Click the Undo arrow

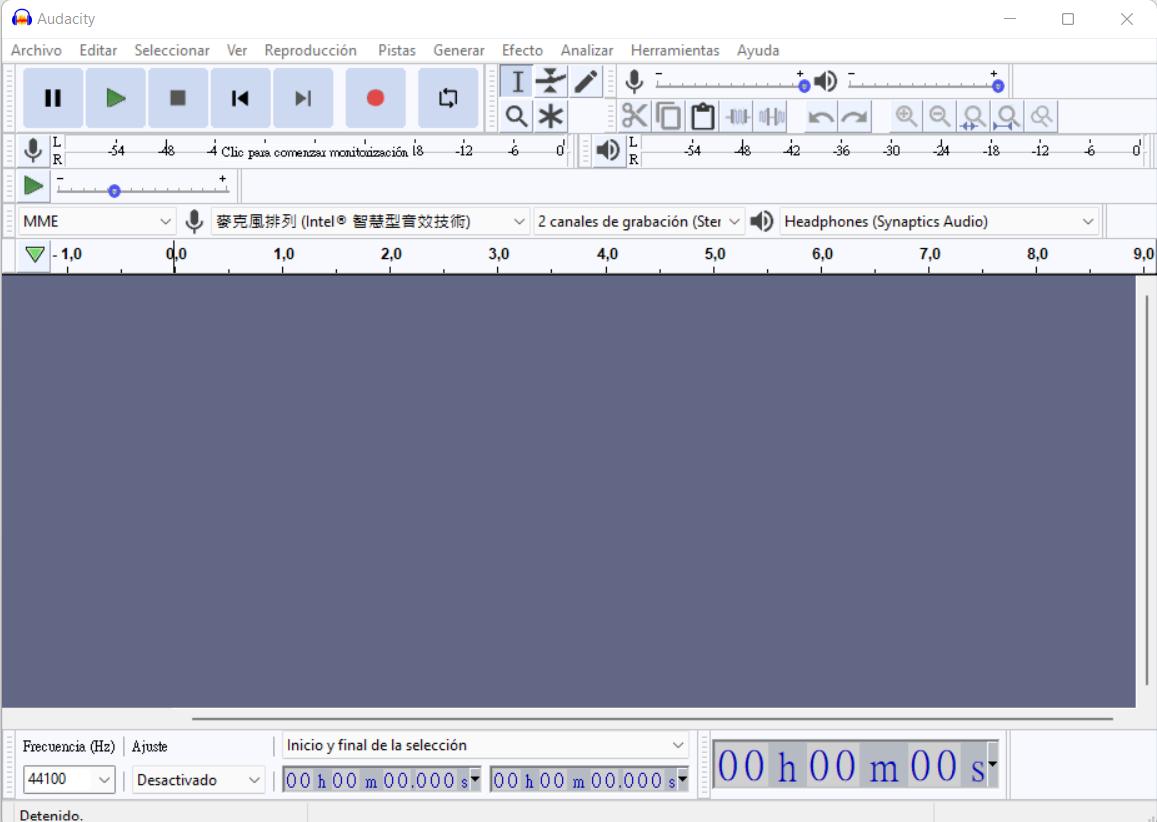click(x=821, y=117)
